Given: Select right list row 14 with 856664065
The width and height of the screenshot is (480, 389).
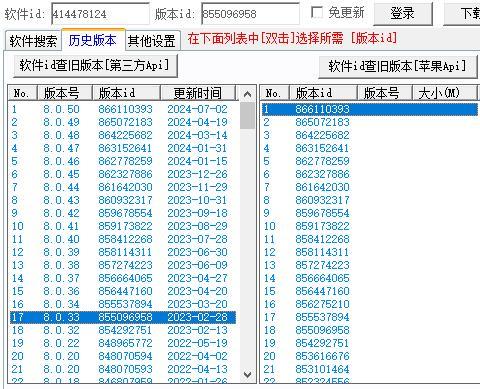Looking at the screenshot, I should point(370,278).
